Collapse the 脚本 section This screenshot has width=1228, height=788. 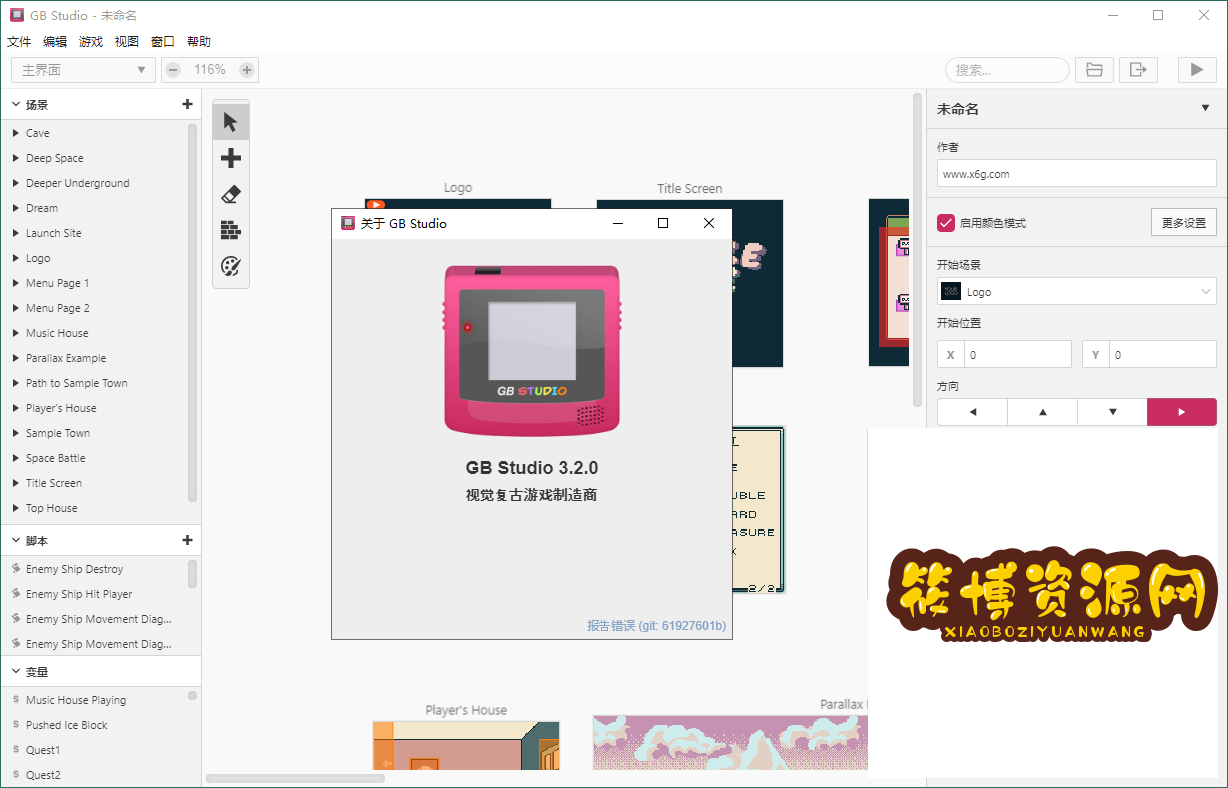[16, 540]
